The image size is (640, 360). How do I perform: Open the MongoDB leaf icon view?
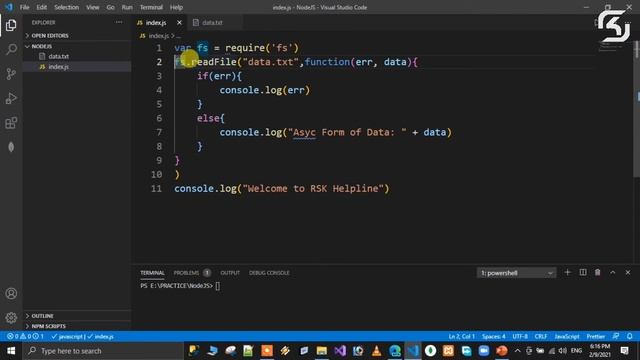pyautogui.click(x=11, y=147)
